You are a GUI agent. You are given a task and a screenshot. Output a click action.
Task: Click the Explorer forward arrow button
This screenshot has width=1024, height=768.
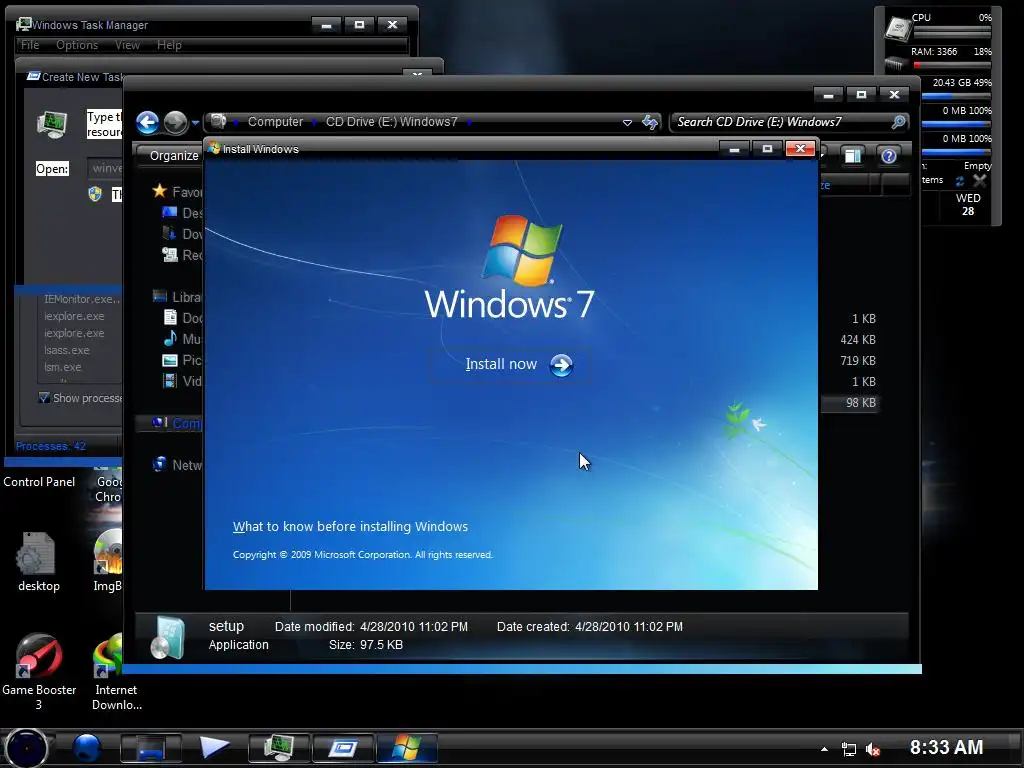(175, 122)
